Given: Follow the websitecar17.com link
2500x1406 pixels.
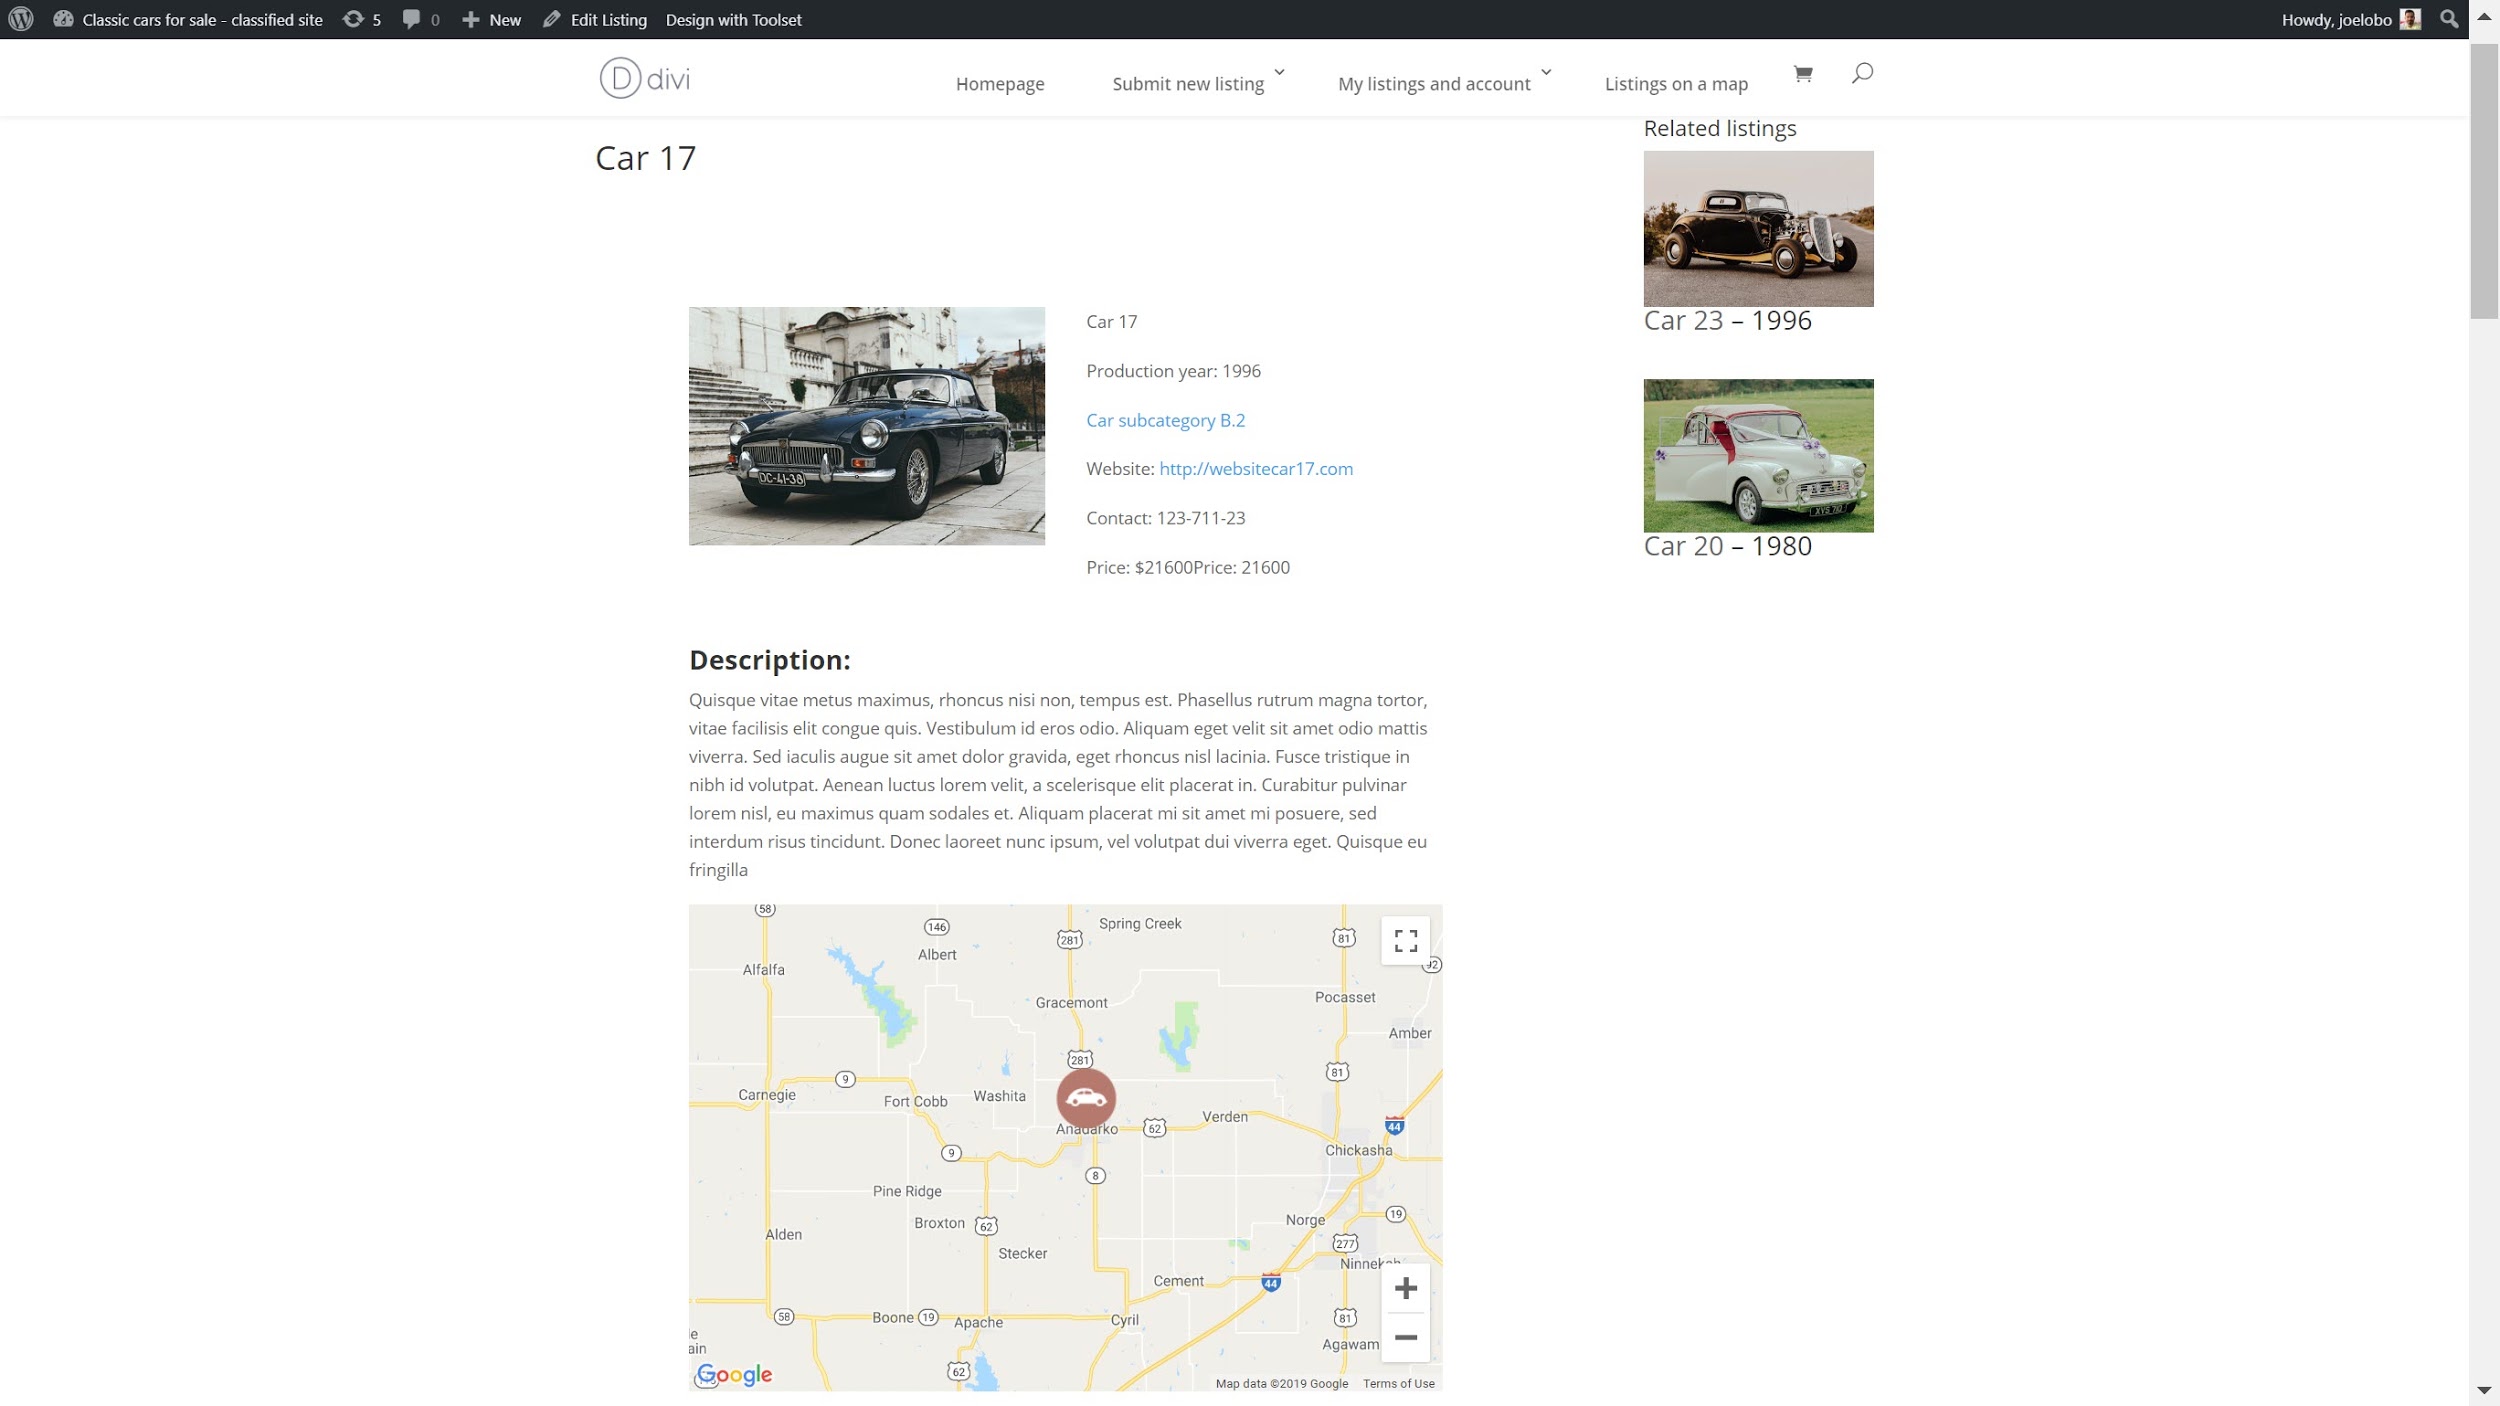Looking at the screenshot, I should click(1255, 468).
